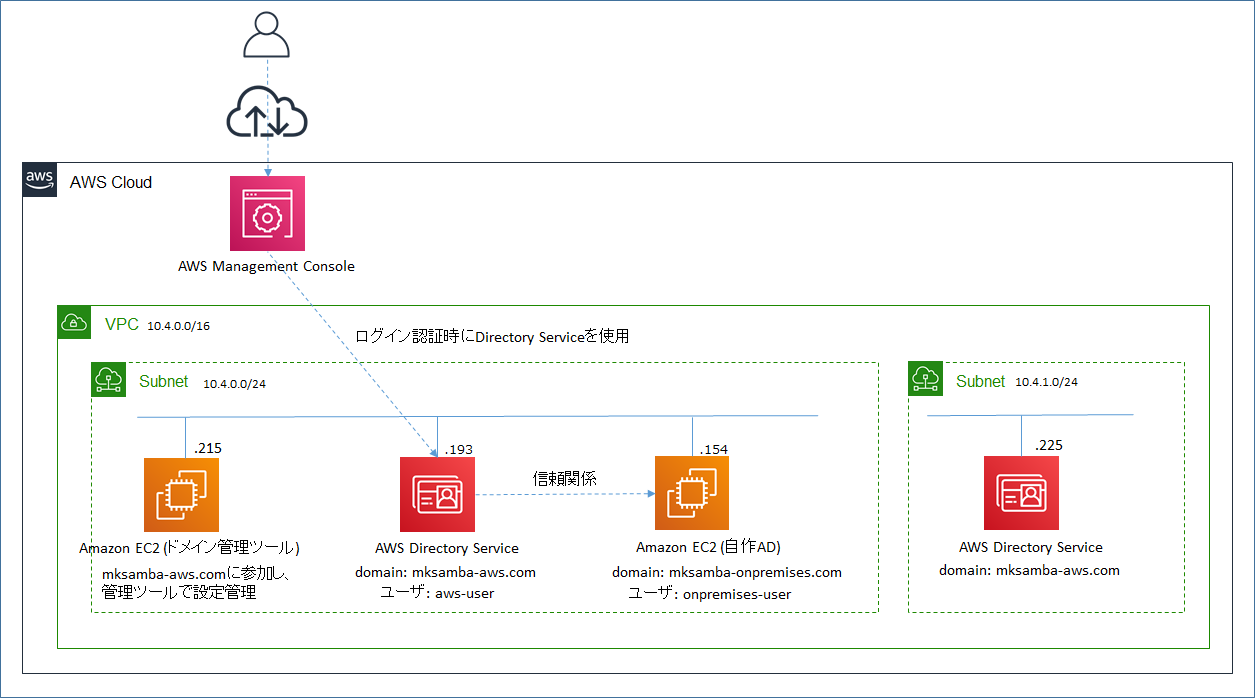The width and height of the screenshot is (1255, 698).
Task: Select the AWS Management Console icon
Action: (267, 213)
